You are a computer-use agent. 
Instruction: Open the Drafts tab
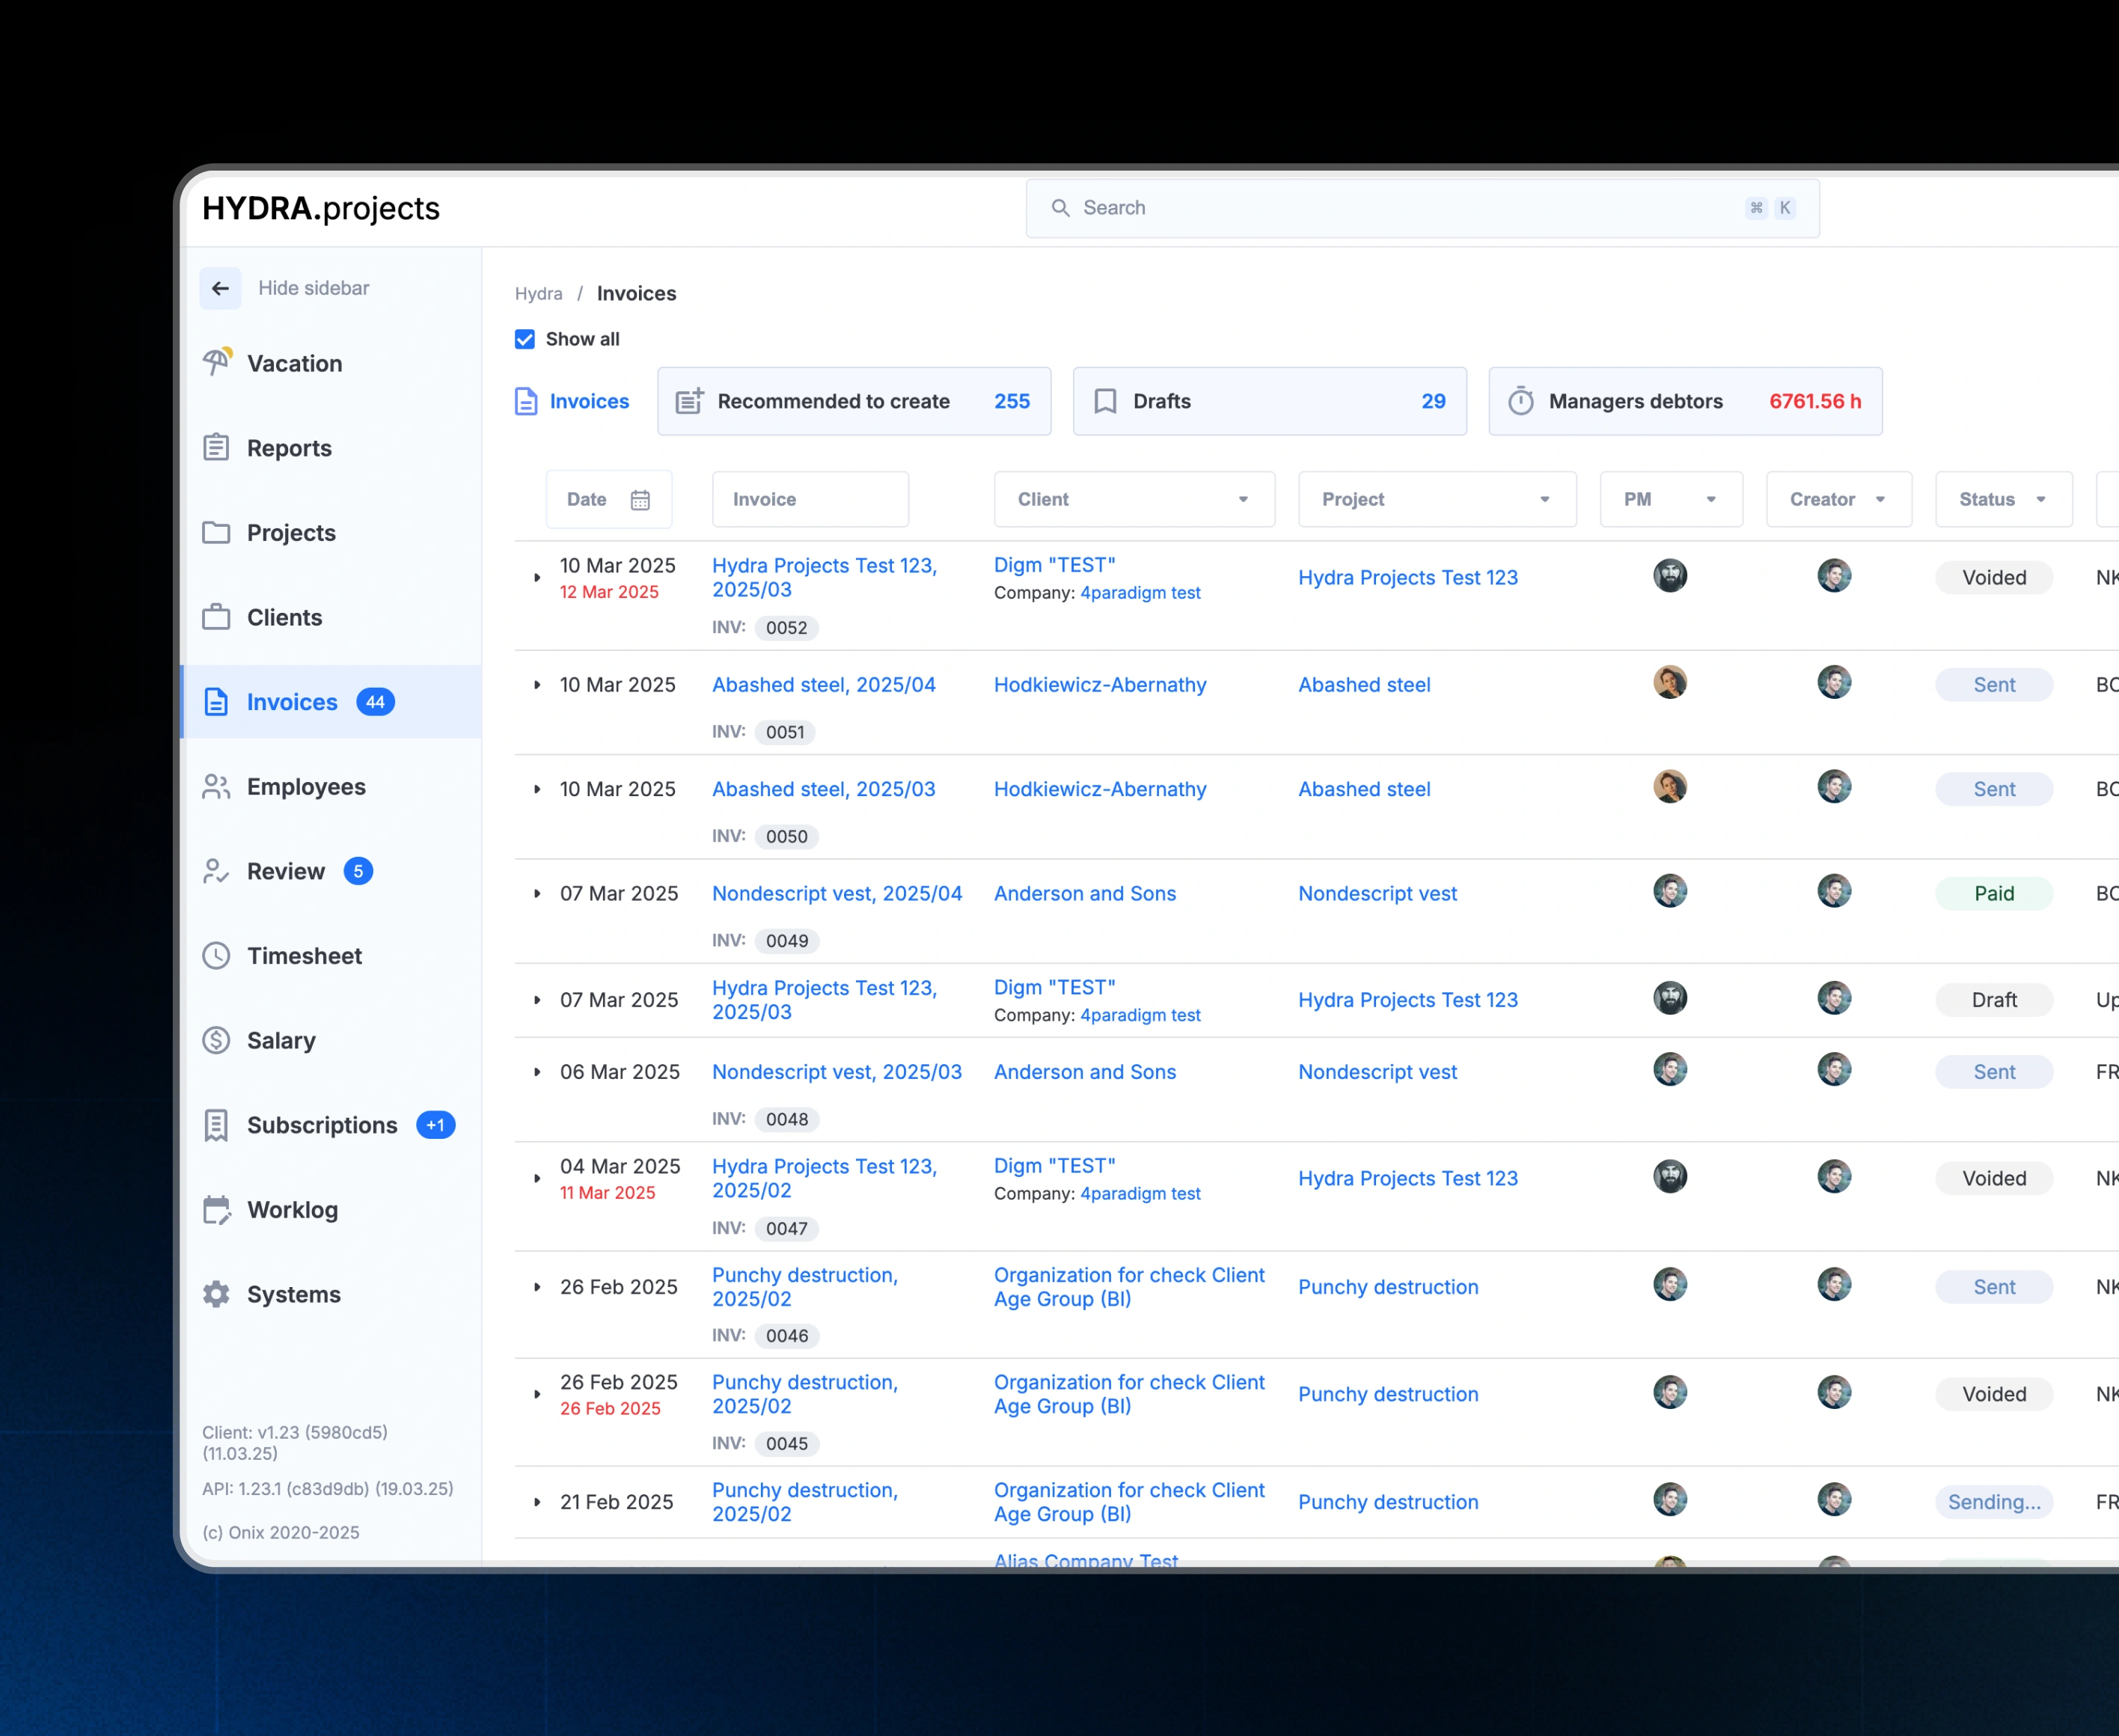[1269, 401]
